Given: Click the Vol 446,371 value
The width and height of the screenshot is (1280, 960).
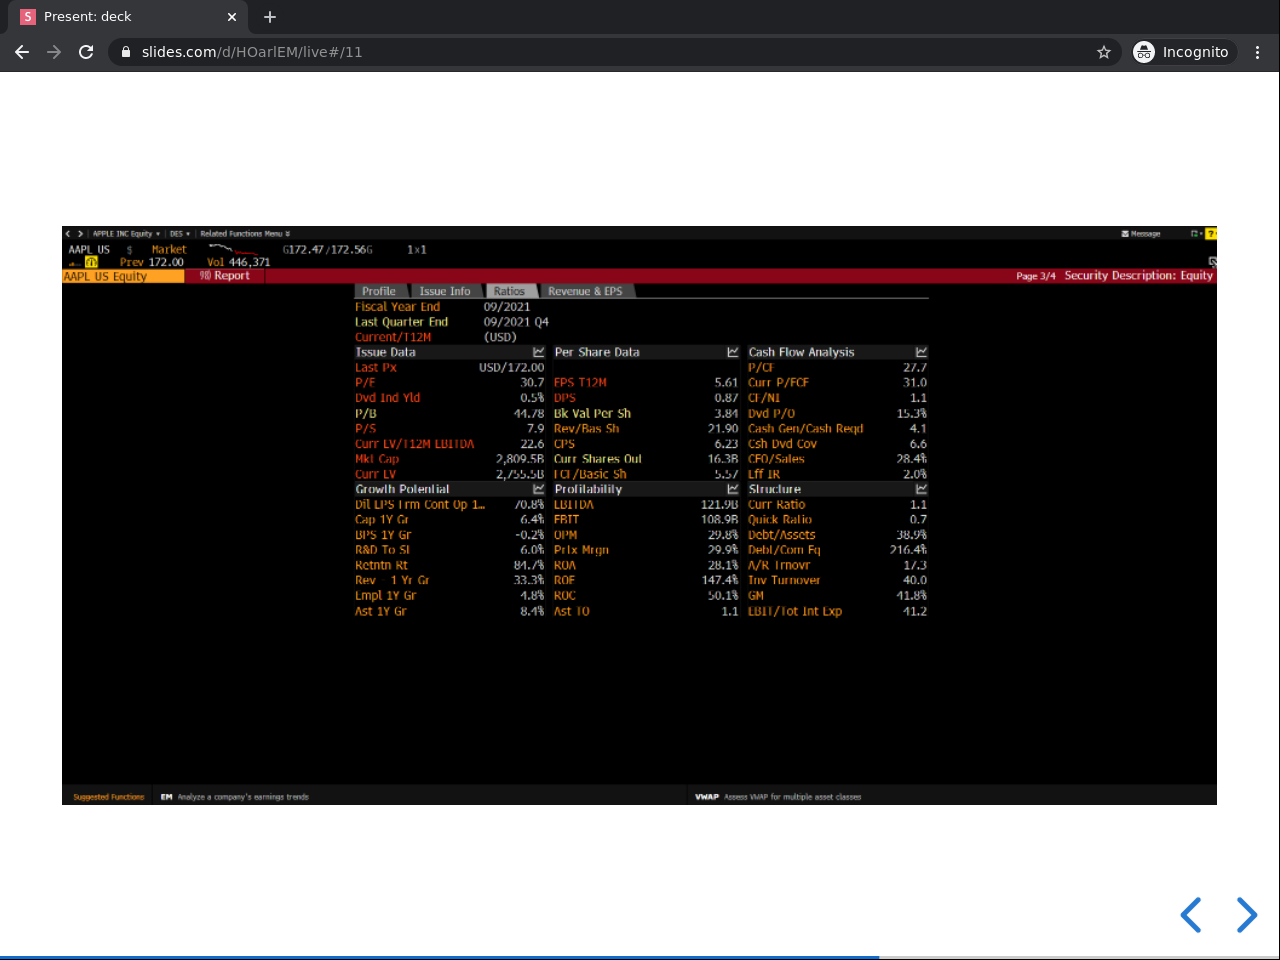Looking at the screenshot, I should click(x=239, y=262).
